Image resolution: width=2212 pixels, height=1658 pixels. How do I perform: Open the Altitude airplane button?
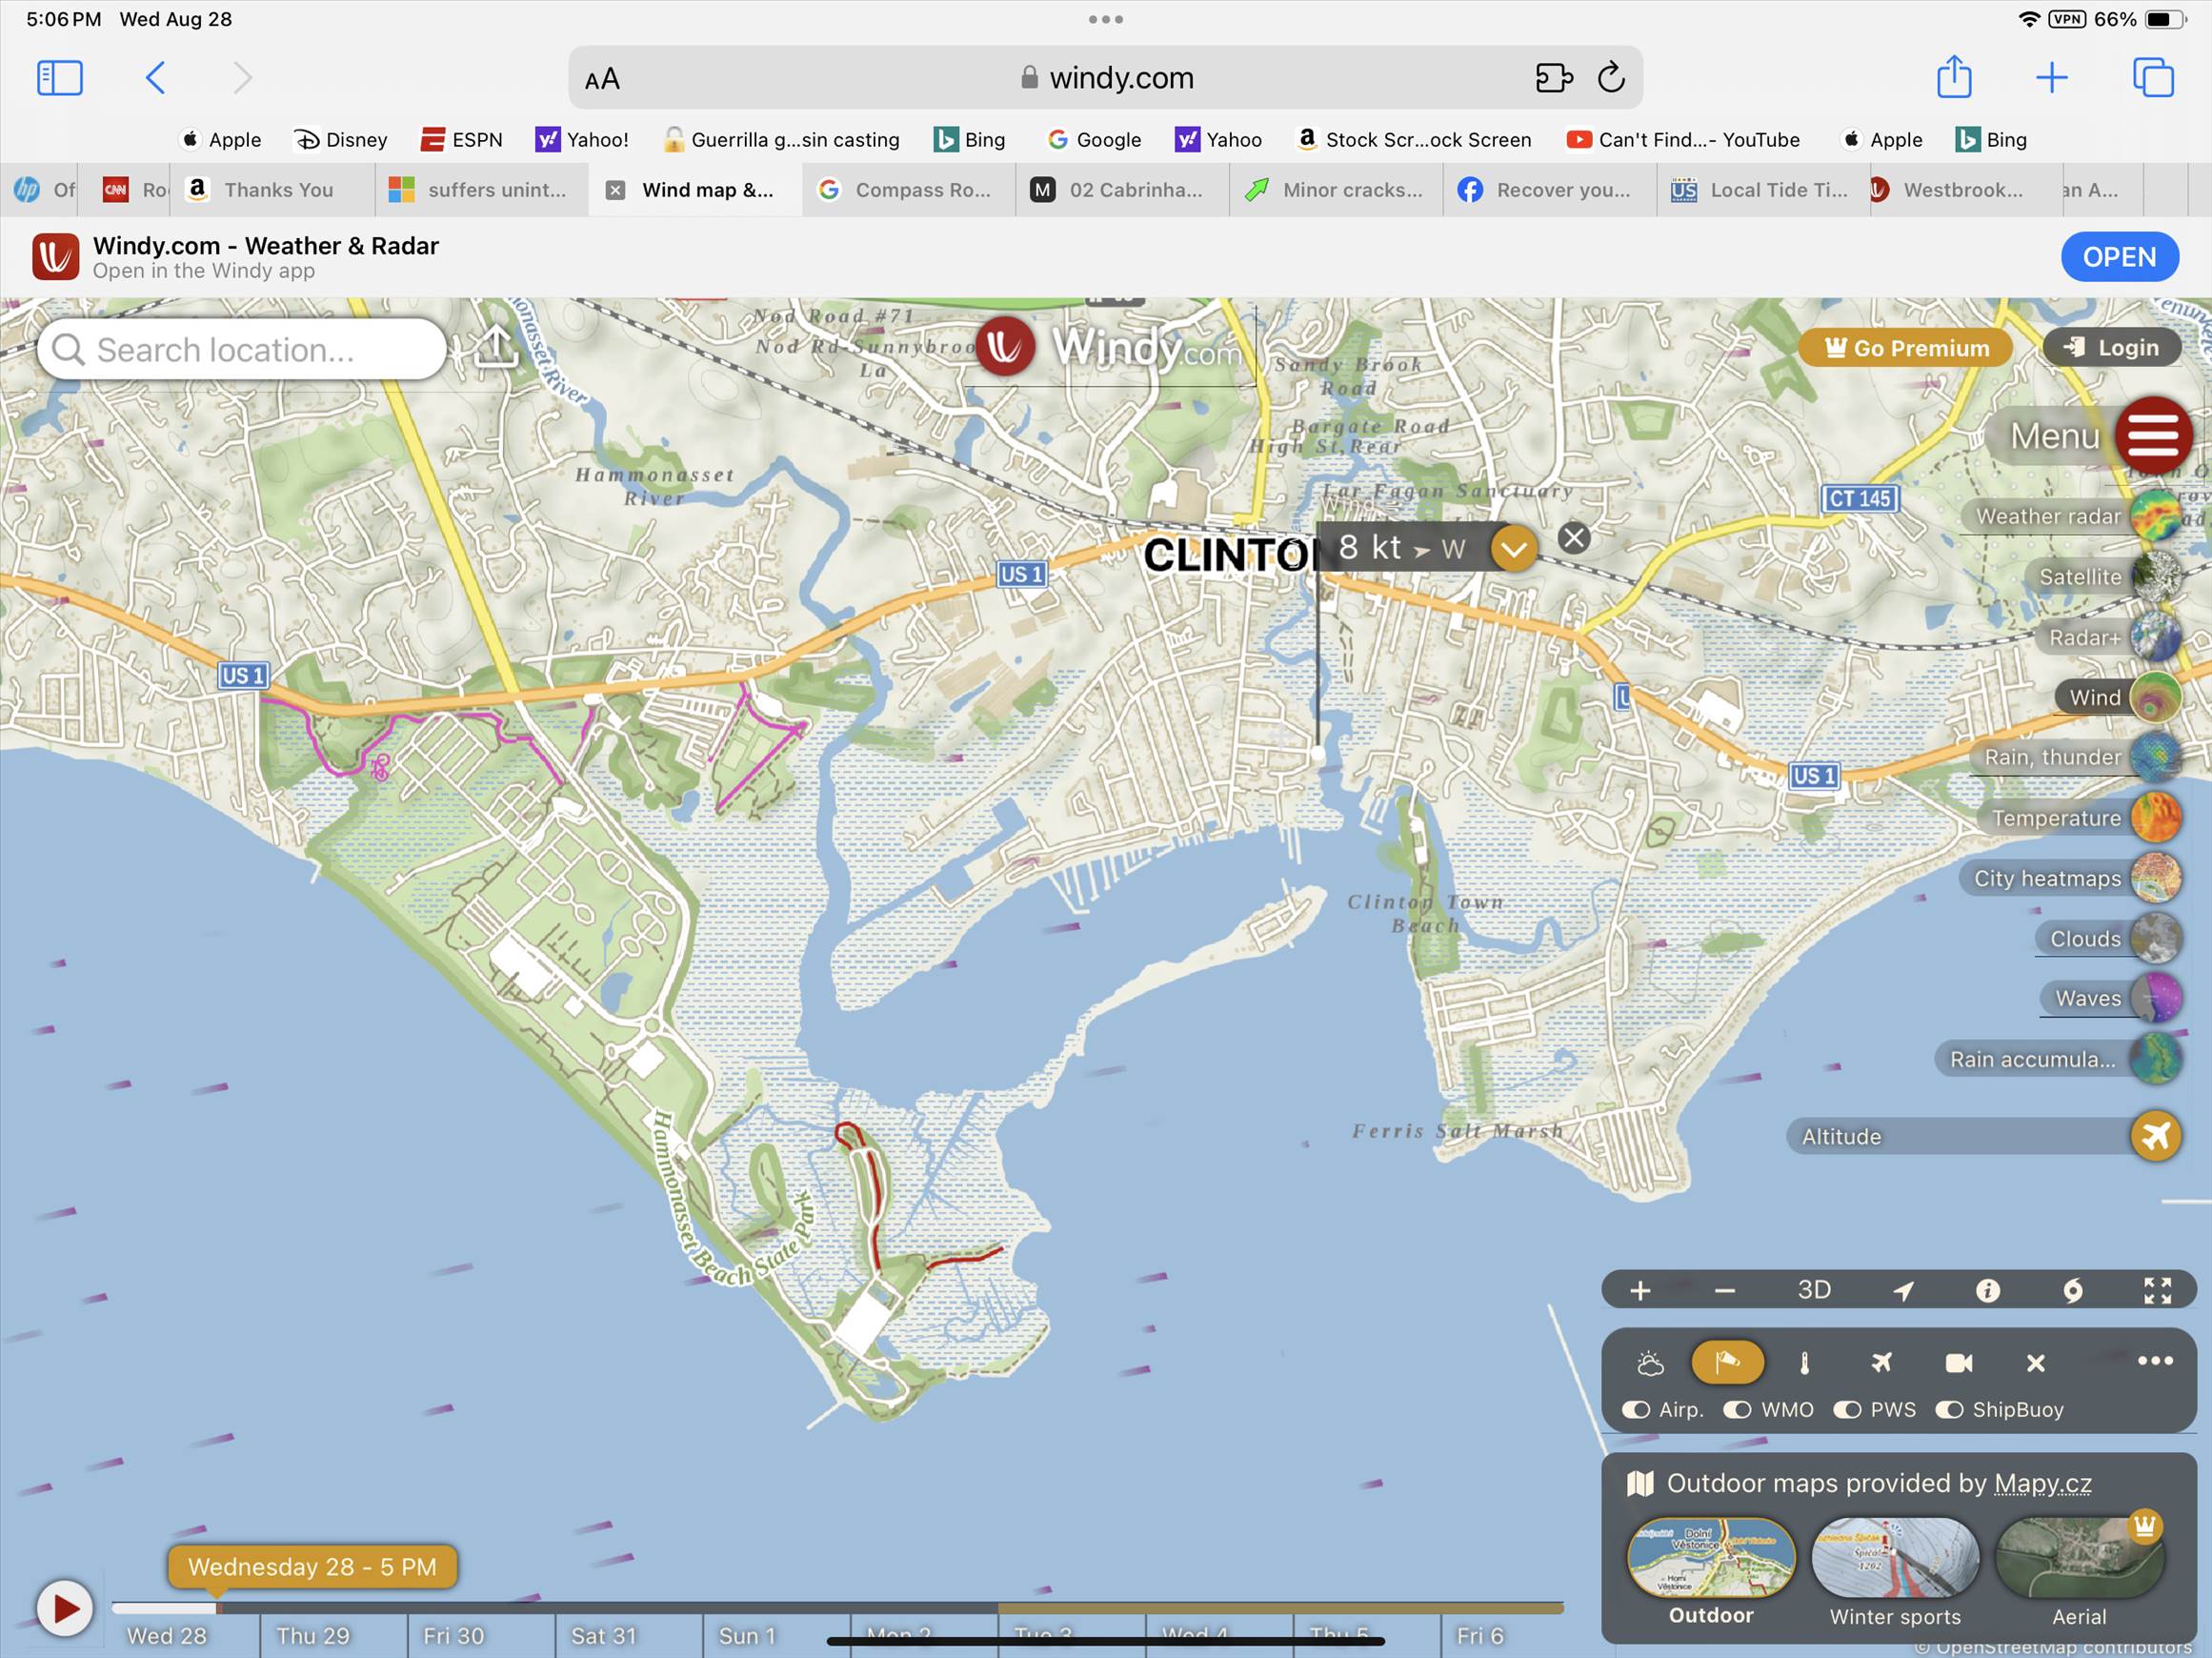pyautogui.click(x=2155, y=1137)
